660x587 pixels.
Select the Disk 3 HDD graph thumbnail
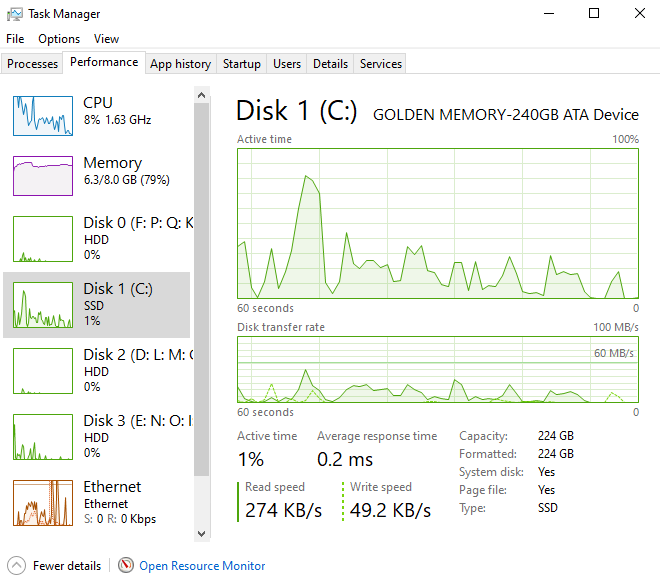[x=43, y=437]
